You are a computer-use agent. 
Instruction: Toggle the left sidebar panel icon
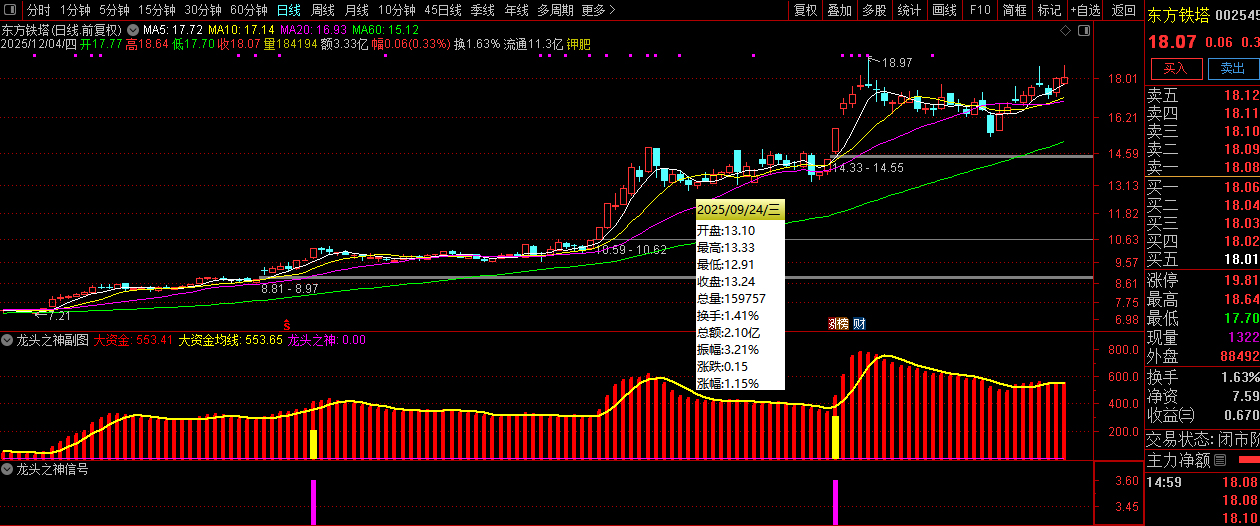12,10
